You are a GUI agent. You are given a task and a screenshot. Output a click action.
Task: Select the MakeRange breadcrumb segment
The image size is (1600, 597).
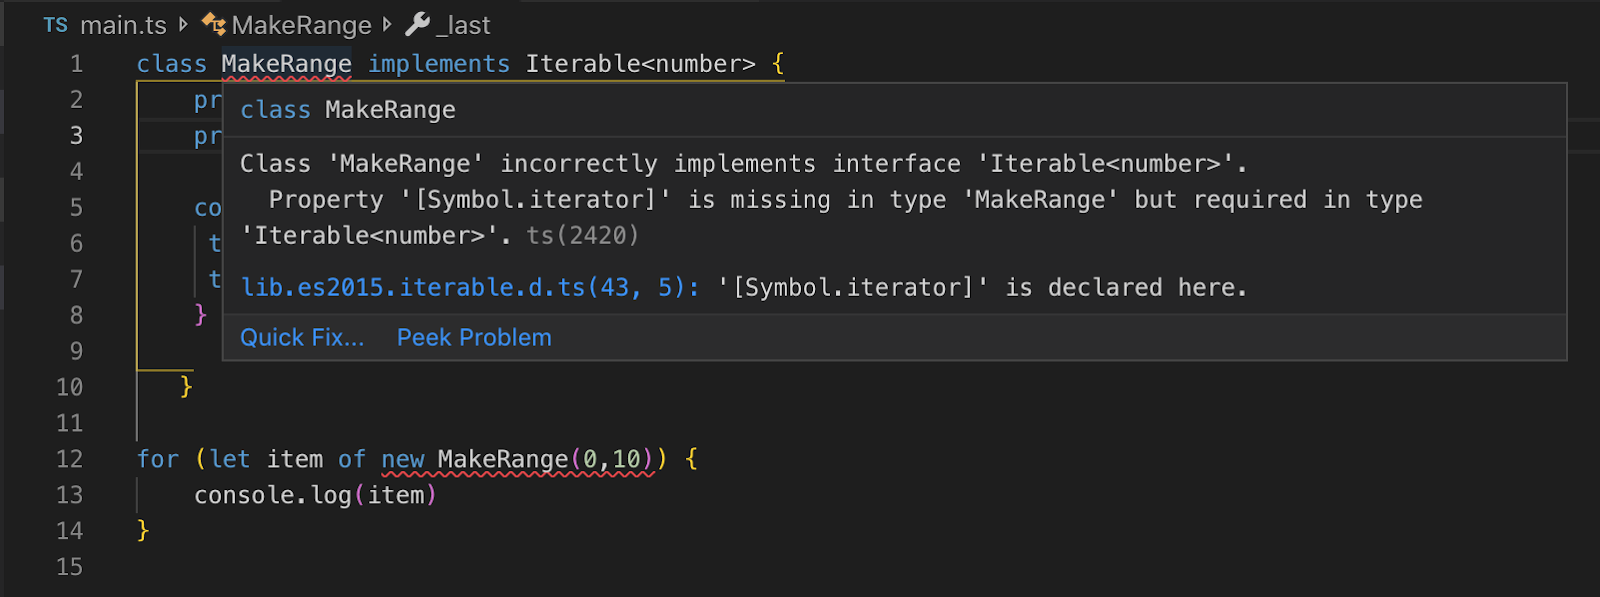coord(301,25)
